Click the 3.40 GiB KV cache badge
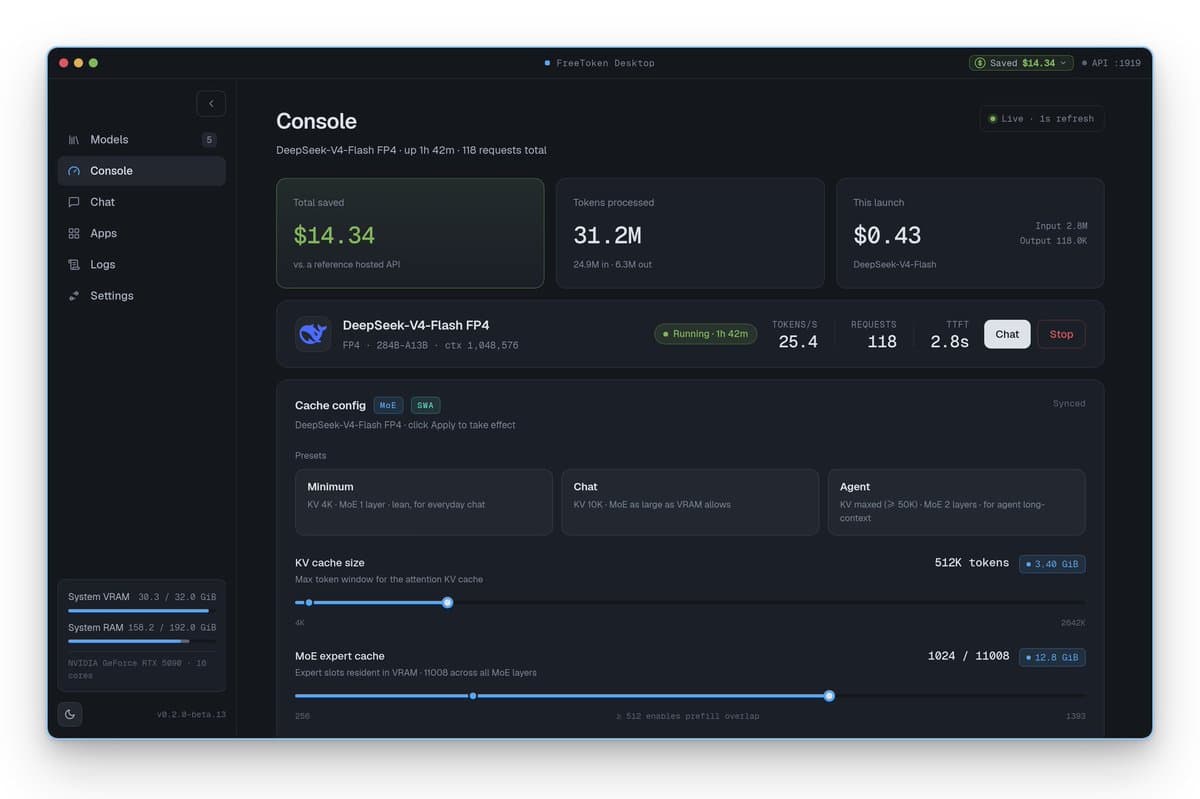This screenshot has height=799, width=1200. (1052, 564)
